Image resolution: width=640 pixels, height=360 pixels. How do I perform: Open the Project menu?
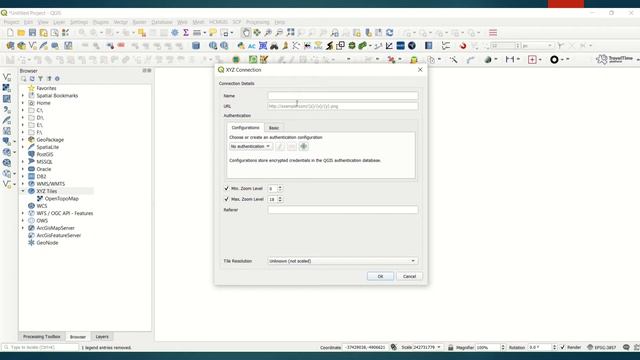(11, 22)
